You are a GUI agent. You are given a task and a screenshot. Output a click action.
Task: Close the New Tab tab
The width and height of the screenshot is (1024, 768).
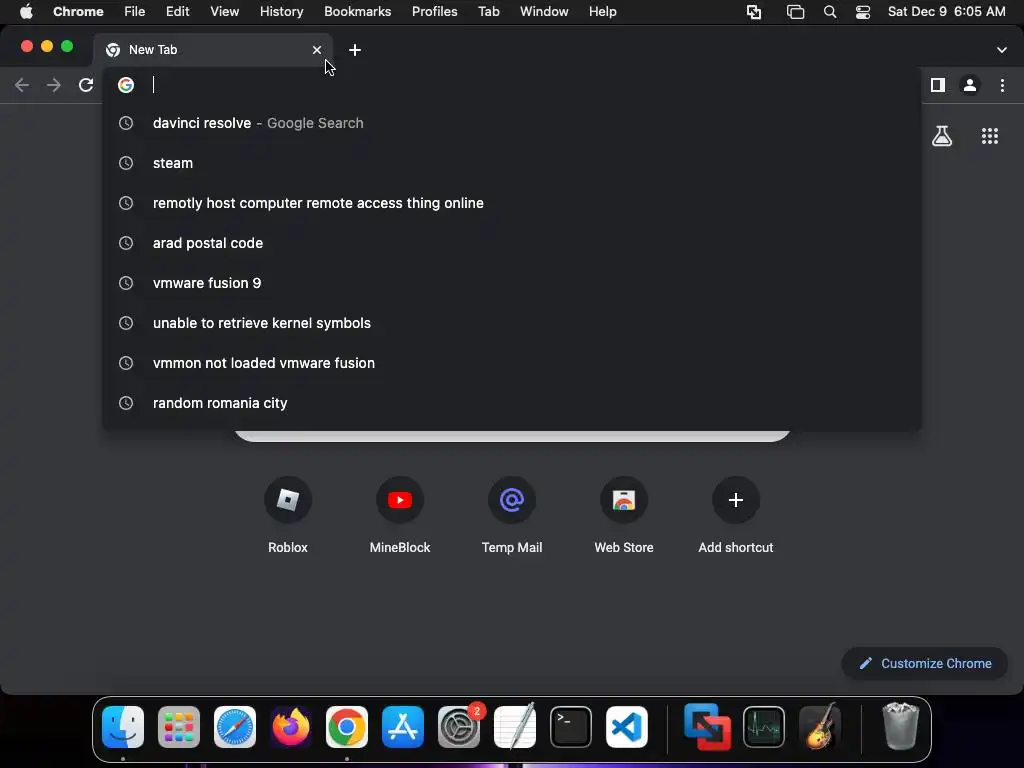click(317, 50)
